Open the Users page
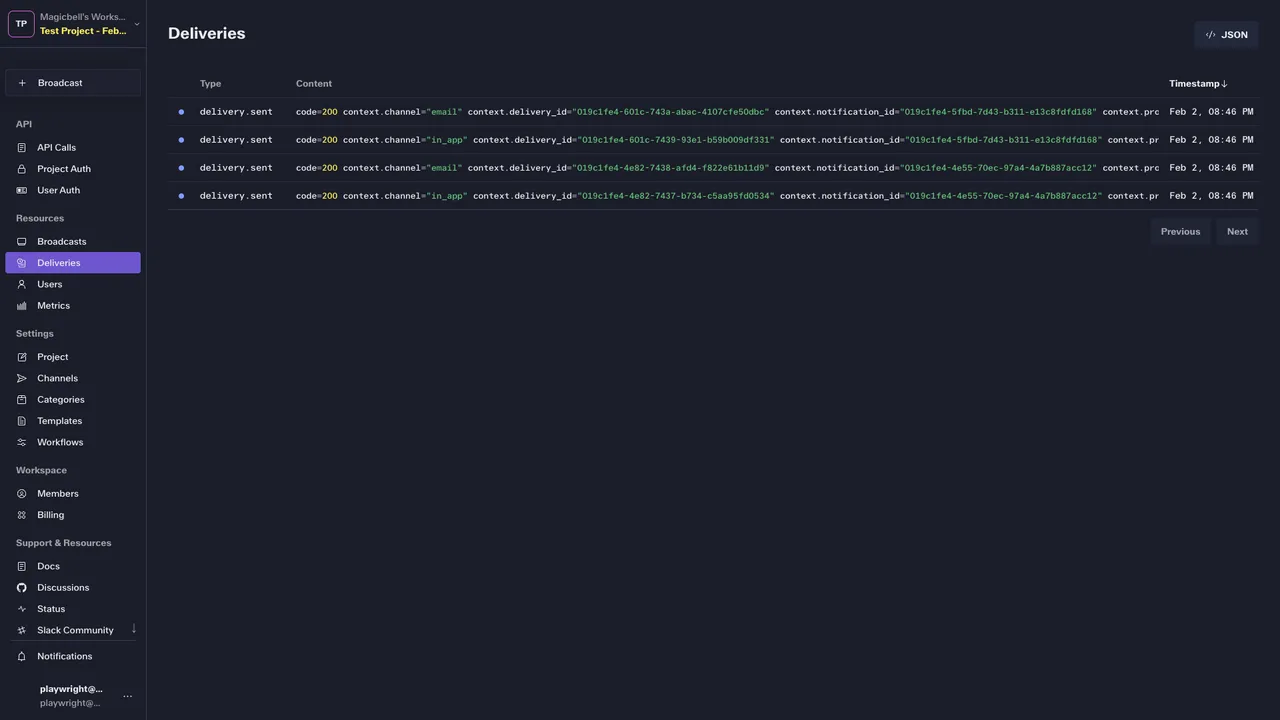This screenshot has width=1280, height=720. coord(73,285)
